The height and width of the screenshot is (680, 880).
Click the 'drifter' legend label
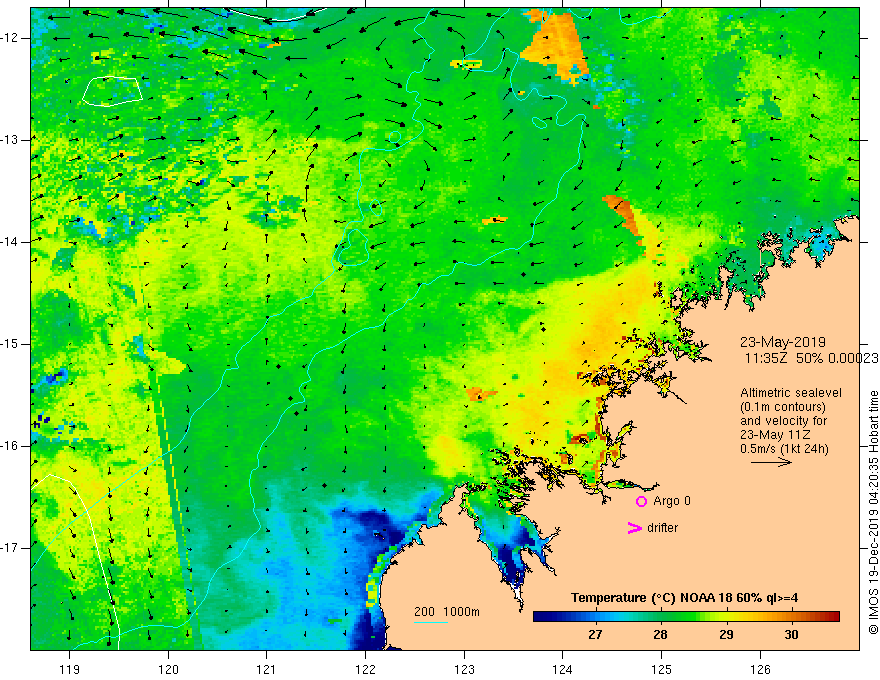[x=662, y=528]
